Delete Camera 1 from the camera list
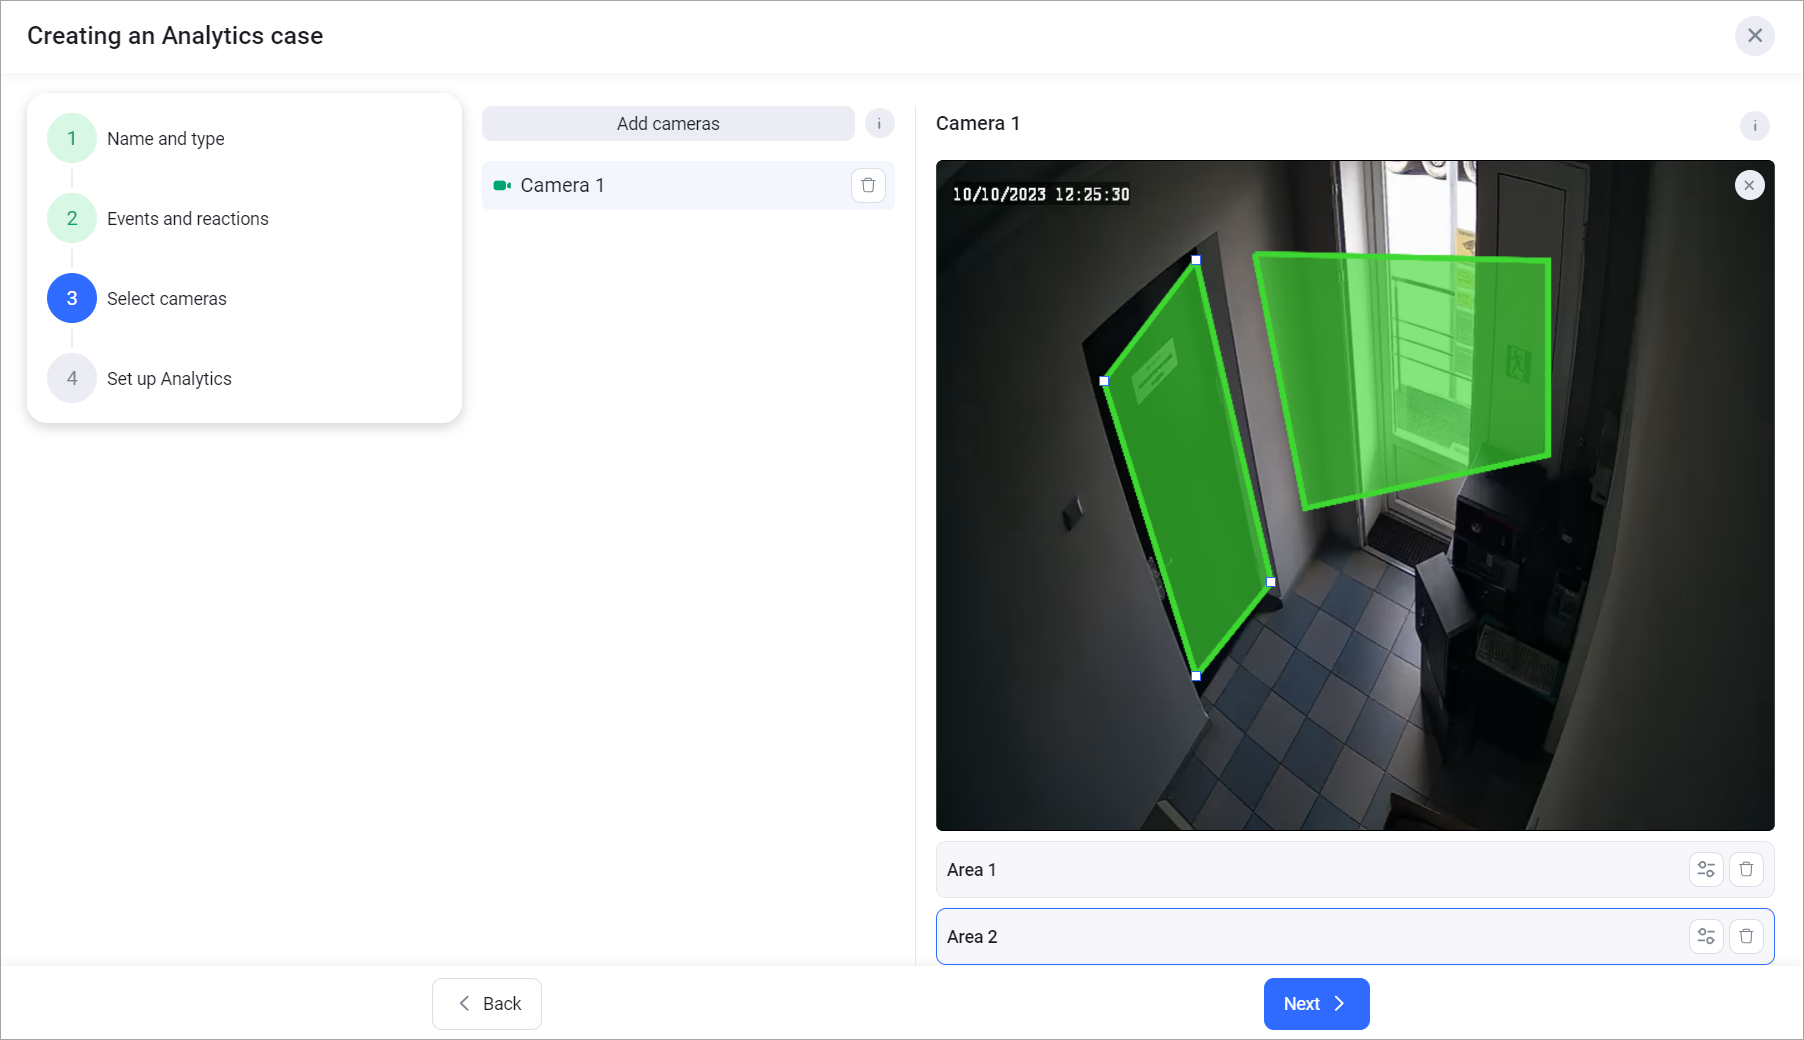The image size is (1804, 1040). tap(868, 185)
